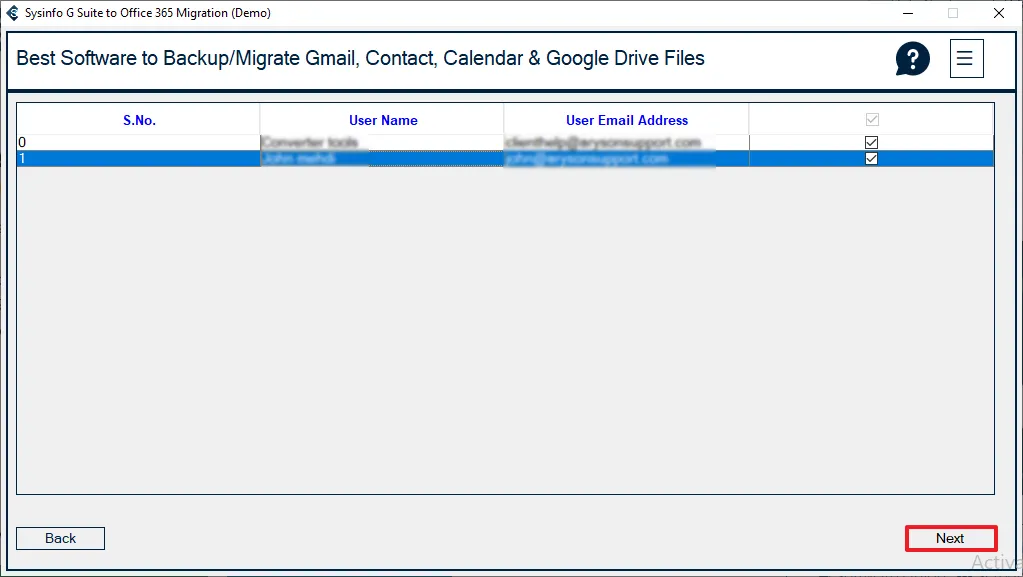Select the email address cell in row 0
The image size is (1023, 577).
tap(626, 142)
